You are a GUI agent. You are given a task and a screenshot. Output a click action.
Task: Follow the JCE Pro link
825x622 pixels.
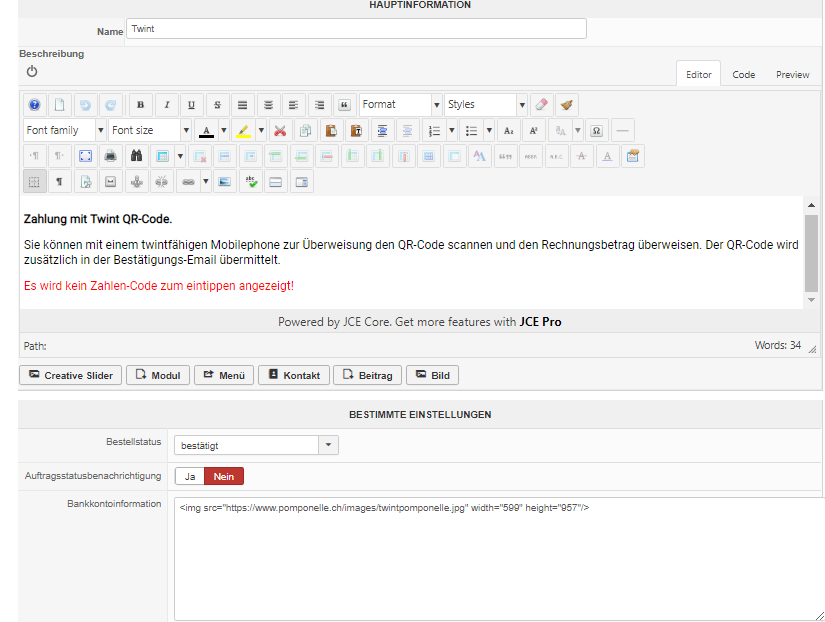(540, 322)
